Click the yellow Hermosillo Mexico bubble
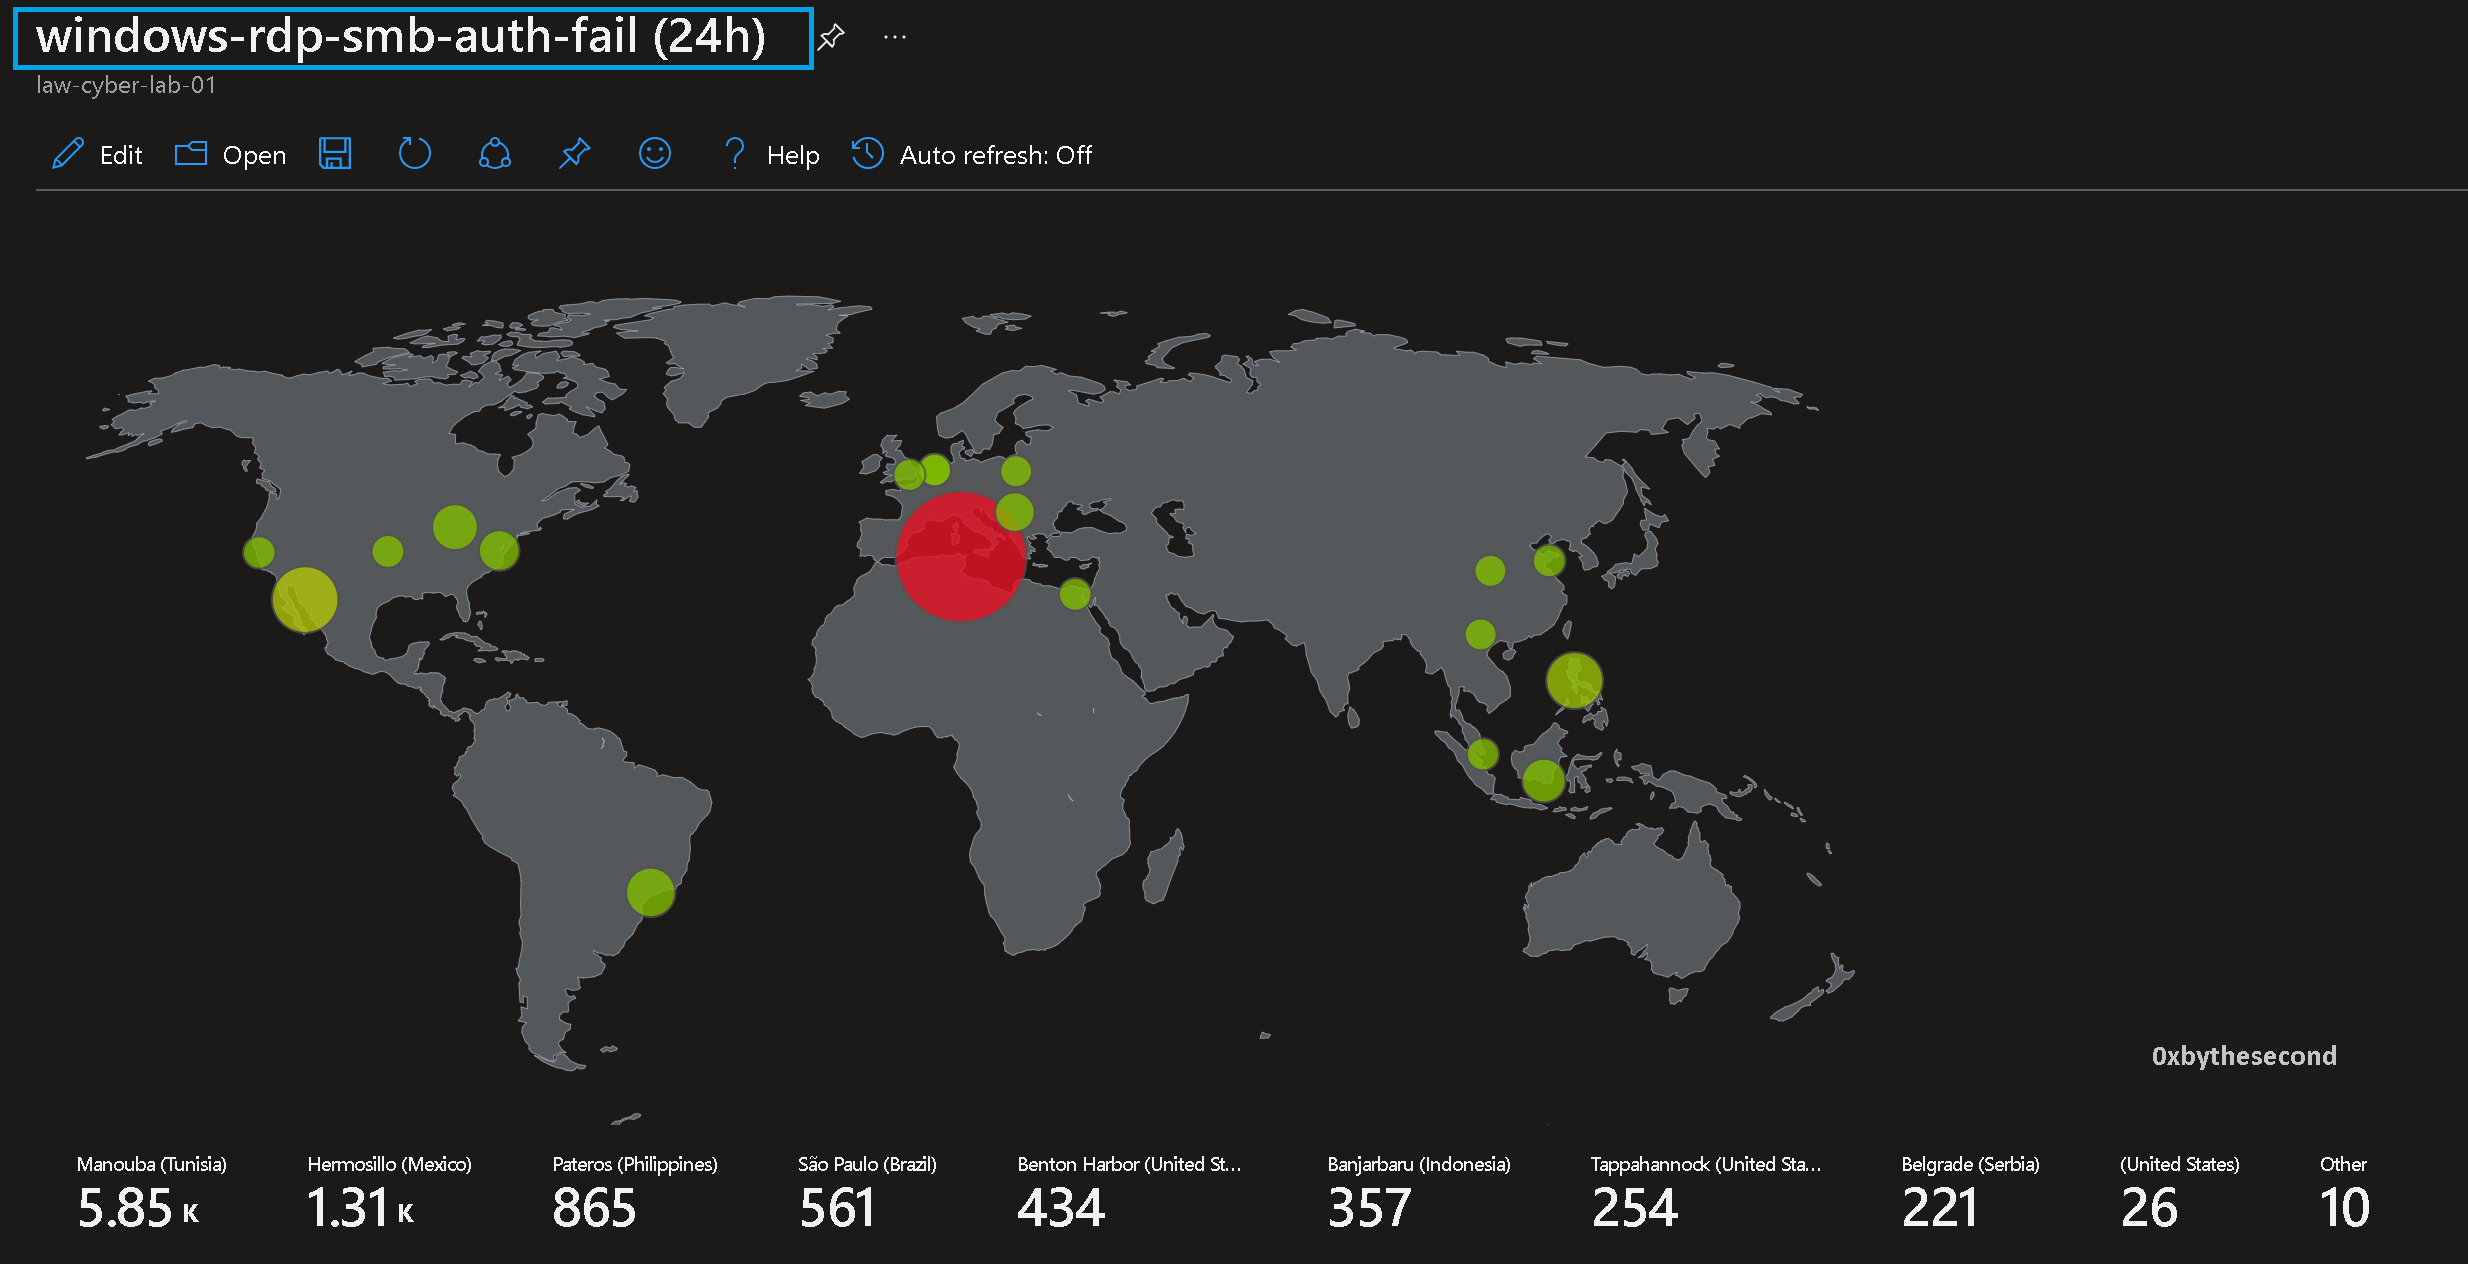The image size is (2468, 1264). click(305, 600)
